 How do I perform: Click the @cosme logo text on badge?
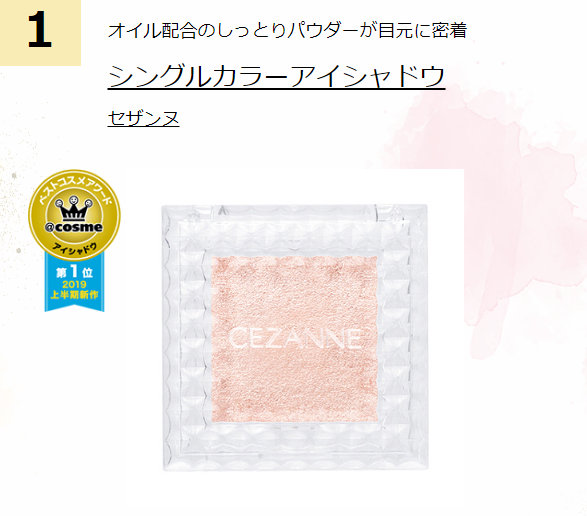(74, 227)
